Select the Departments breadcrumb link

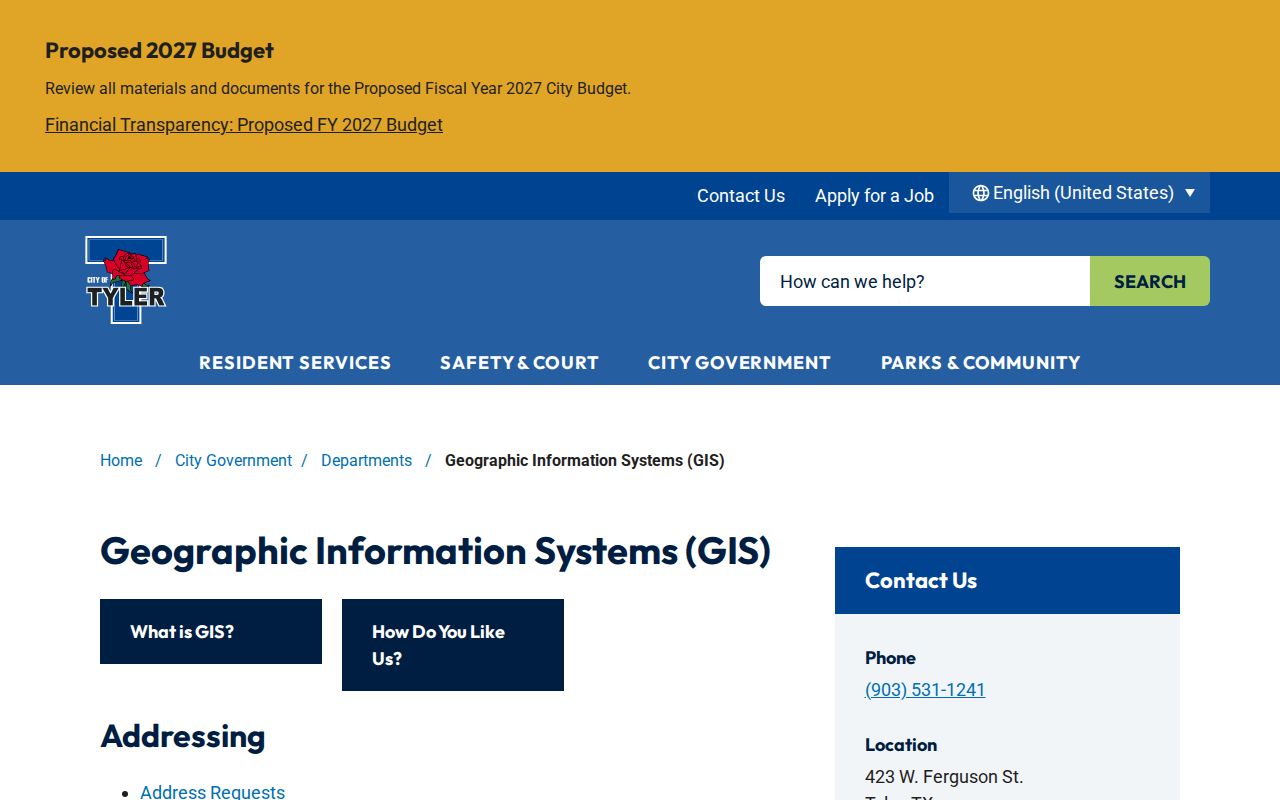point(366,461)
